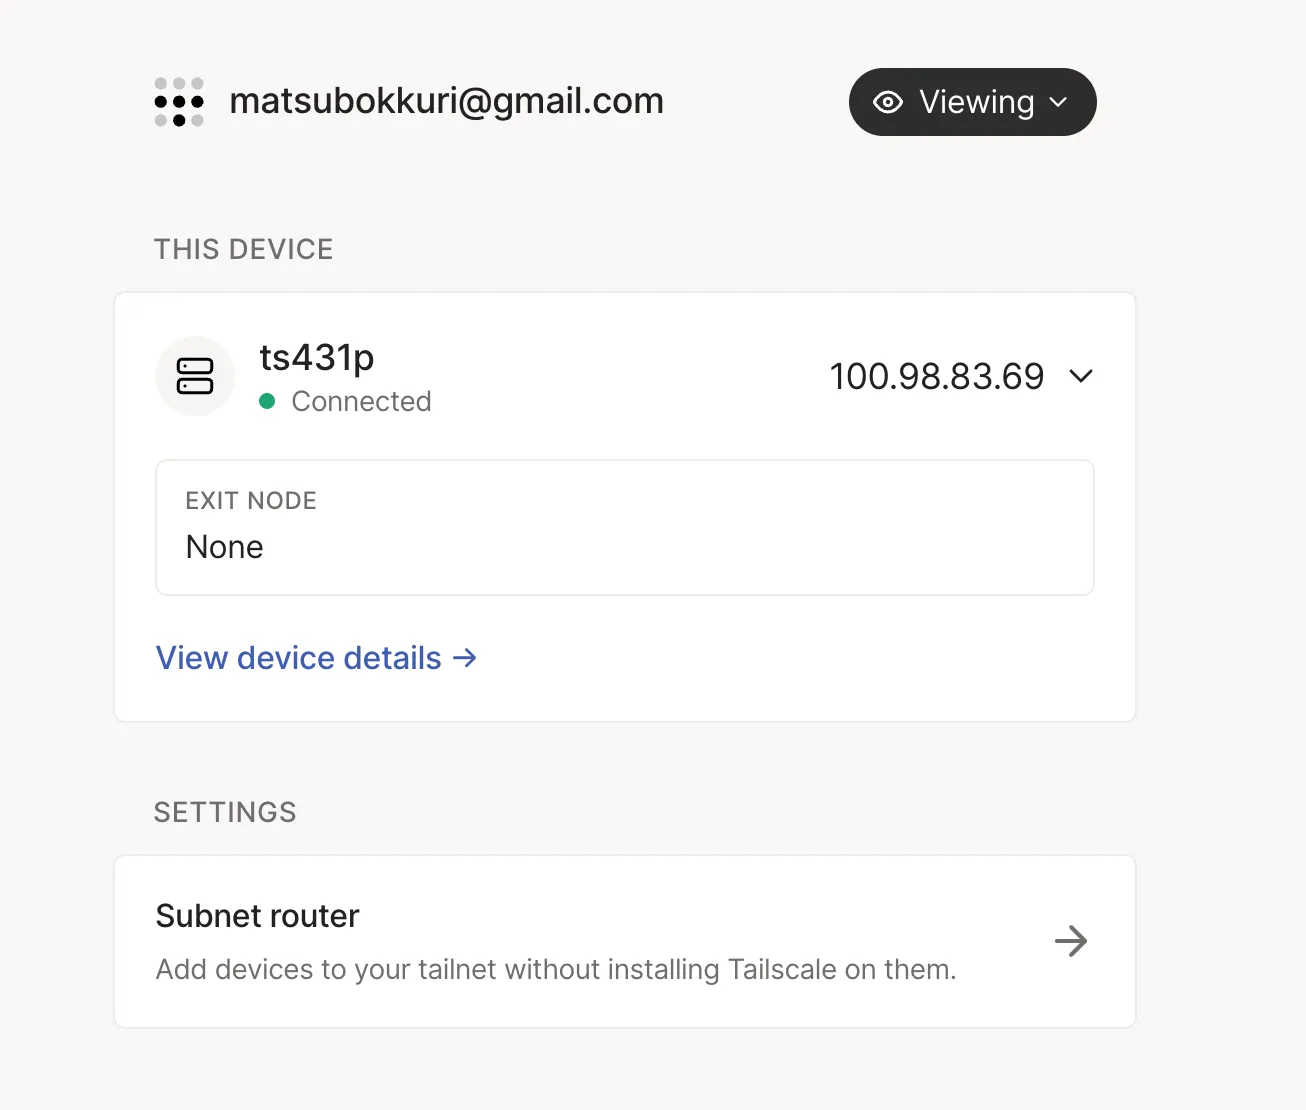Screen dimensions: 1306x1110
Task: Click the Tailscale dots logo
Action: [179, 102]
